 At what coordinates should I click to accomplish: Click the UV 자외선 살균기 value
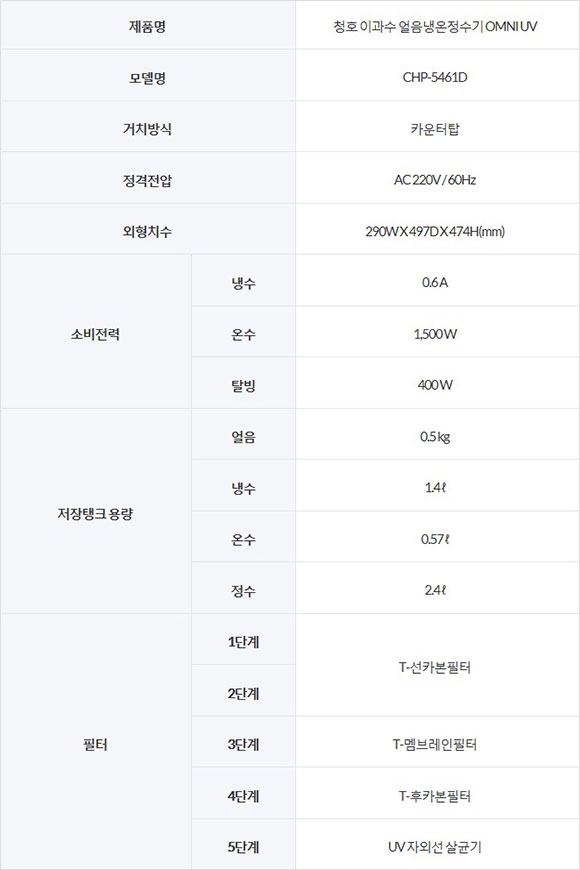point(435,847)
